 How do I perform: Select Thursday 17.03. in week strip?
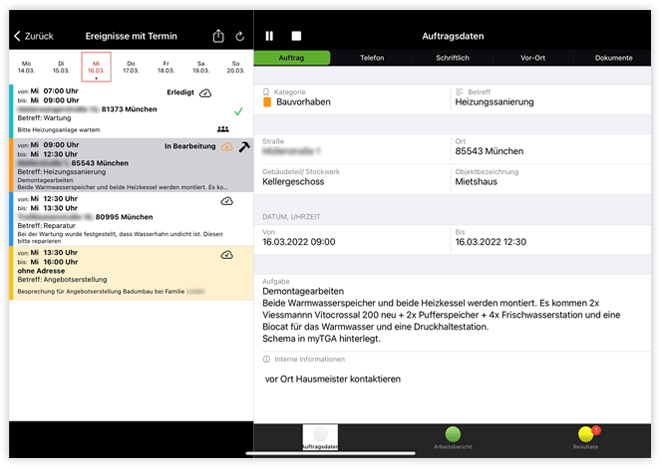(131, 67)
